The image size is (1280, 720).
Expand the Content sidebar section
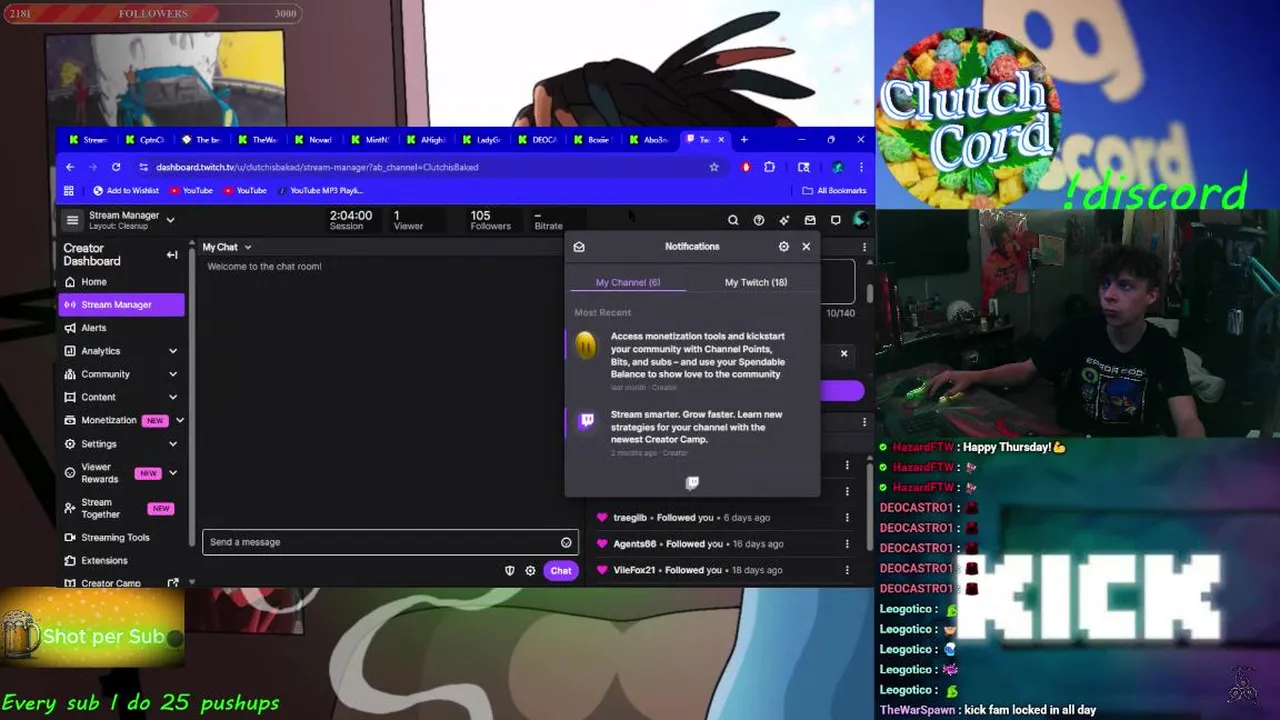173,397
